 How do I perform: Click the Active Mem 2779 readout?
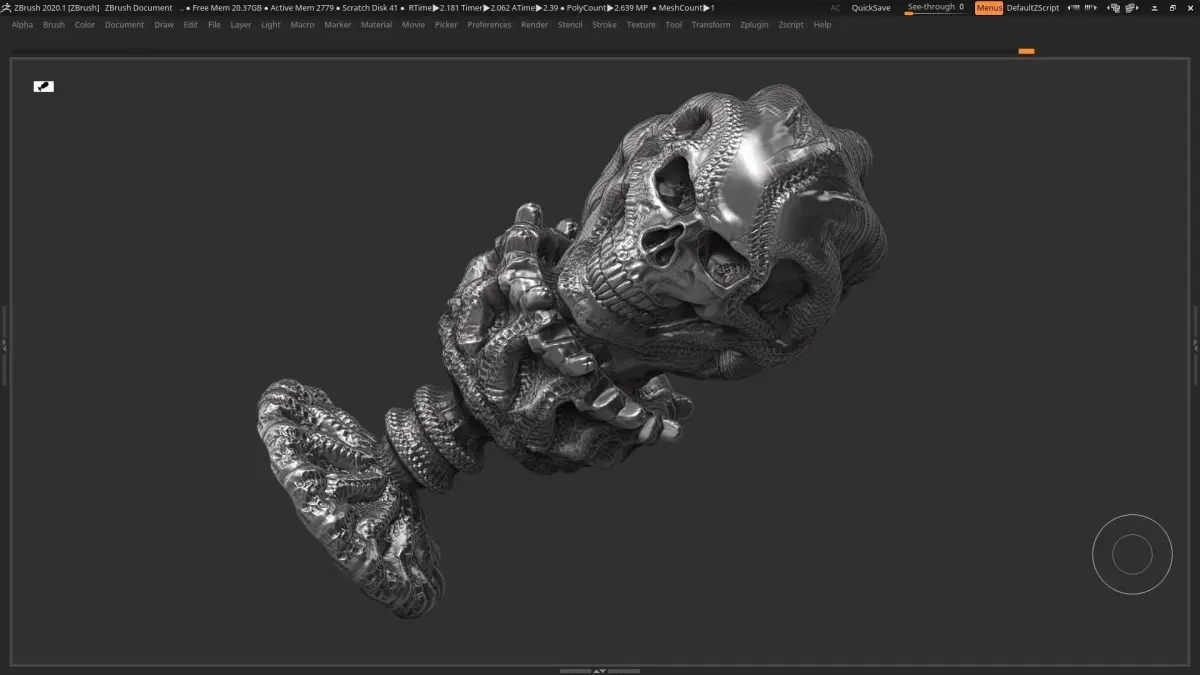point(302,8)
